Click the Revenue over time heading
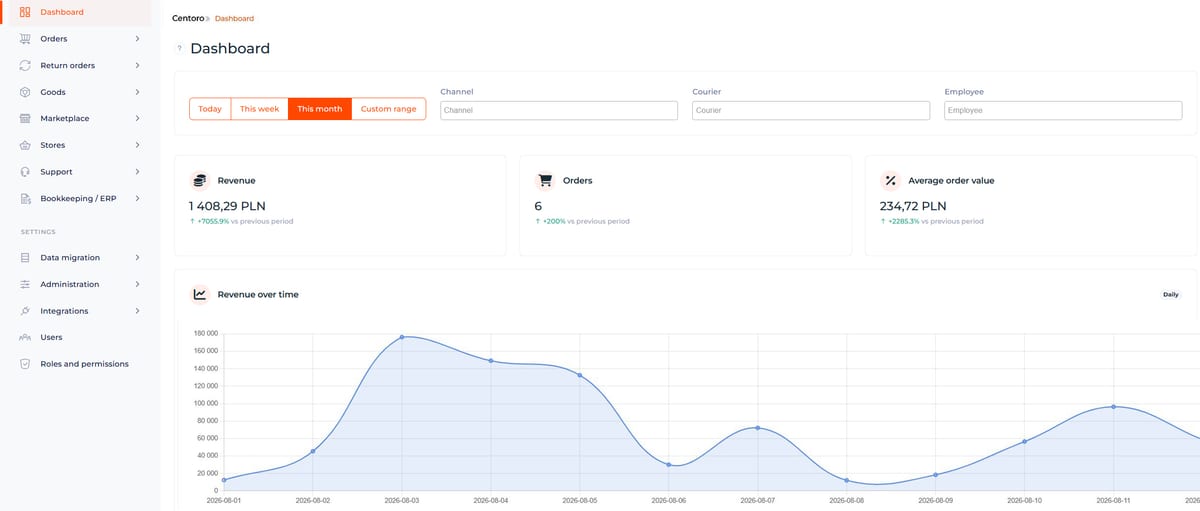1200x511 pixels. tap(258, 295)
